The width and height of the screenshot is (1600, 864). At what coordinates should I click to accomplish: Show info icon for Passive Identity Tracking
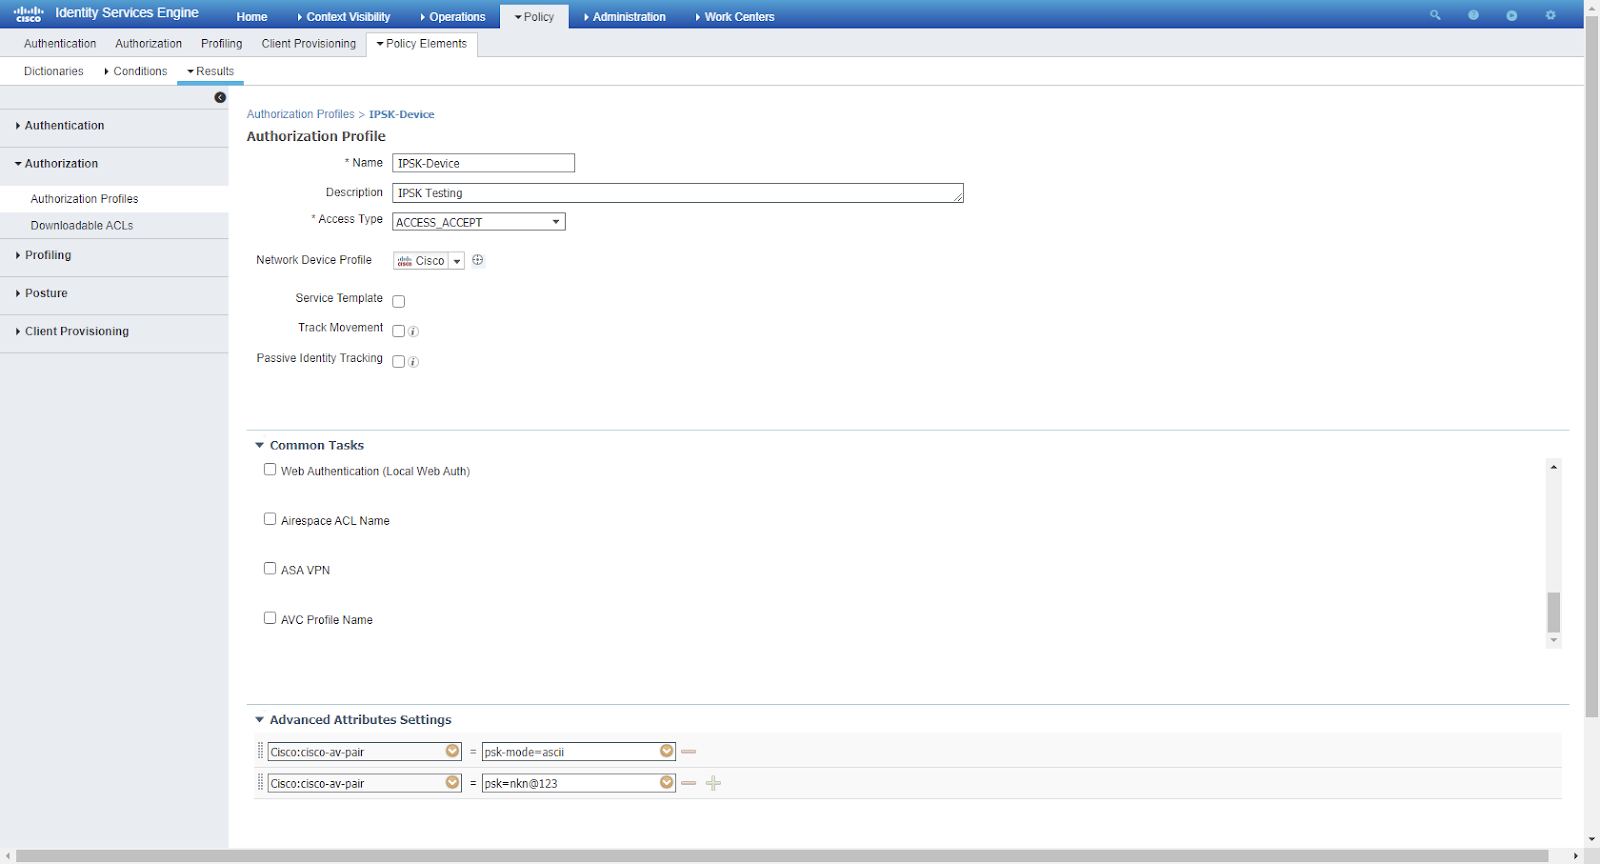click(x=413, y=362)
